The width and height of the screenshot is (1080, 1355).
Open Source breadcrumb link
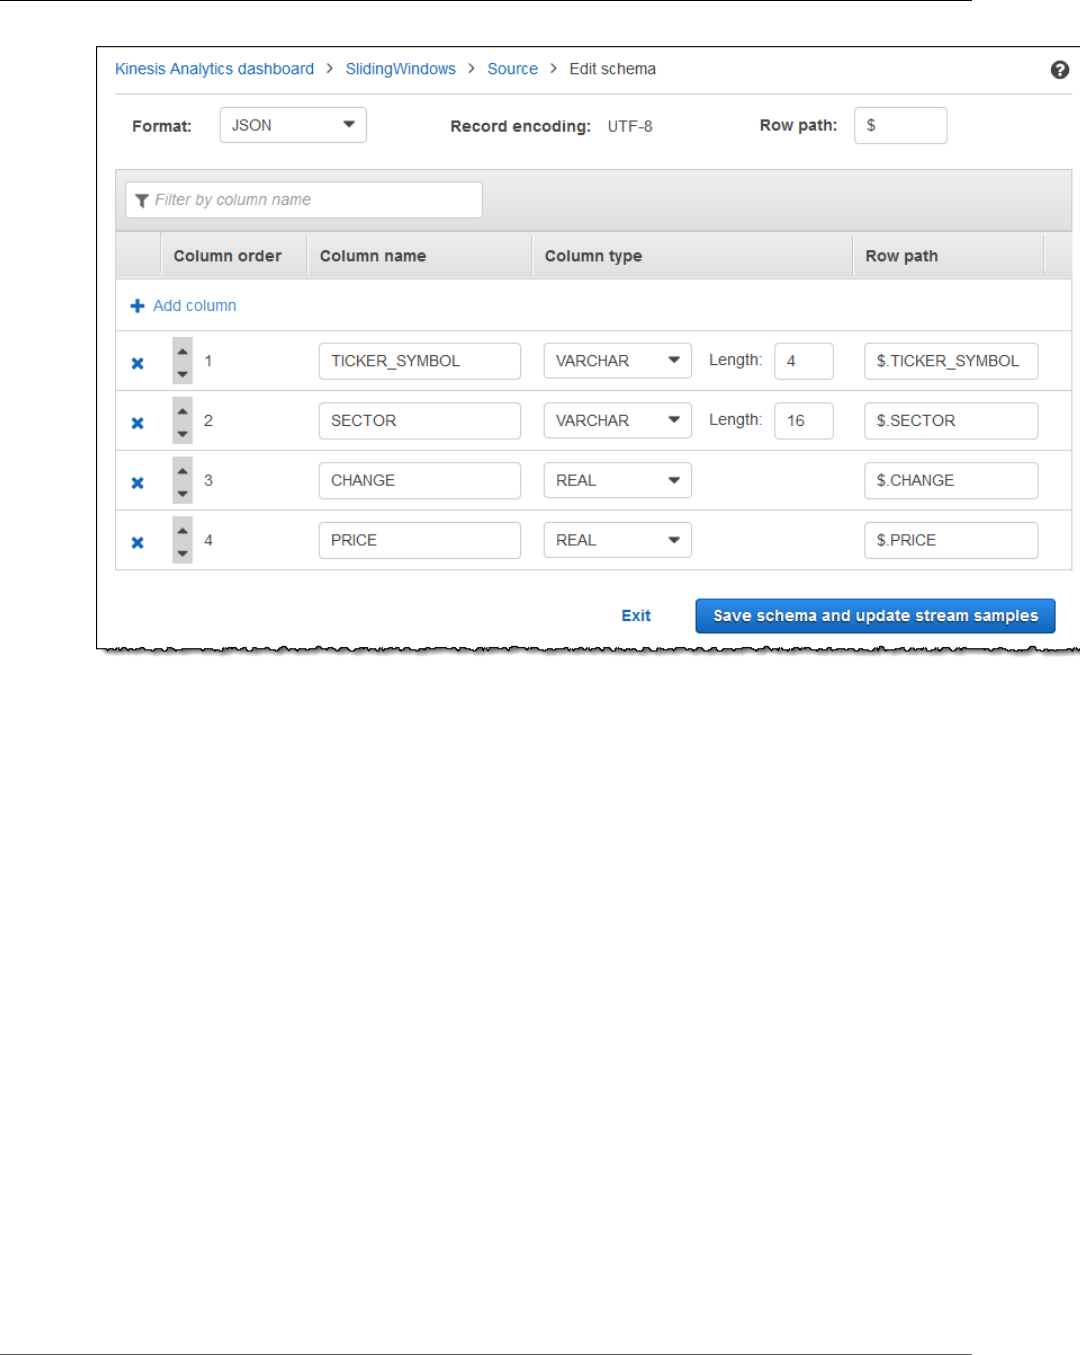pyautogui.click(x=512, y=69)
